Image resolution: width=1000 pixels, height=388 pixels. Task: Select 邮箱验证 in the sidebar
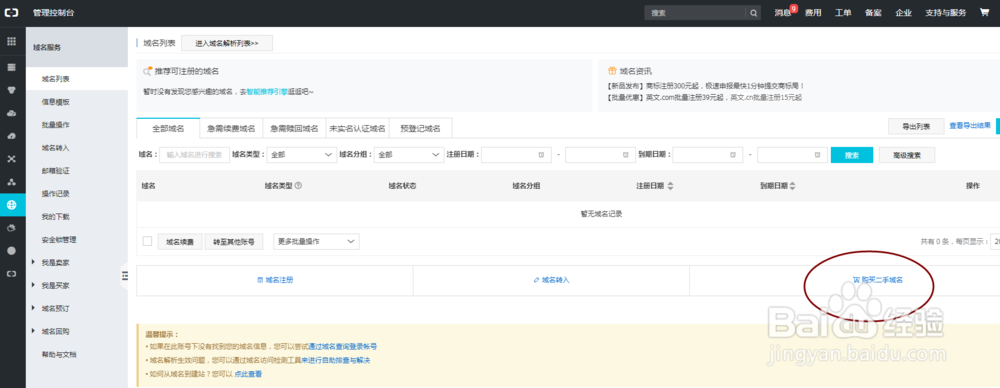tap(55, 170)
